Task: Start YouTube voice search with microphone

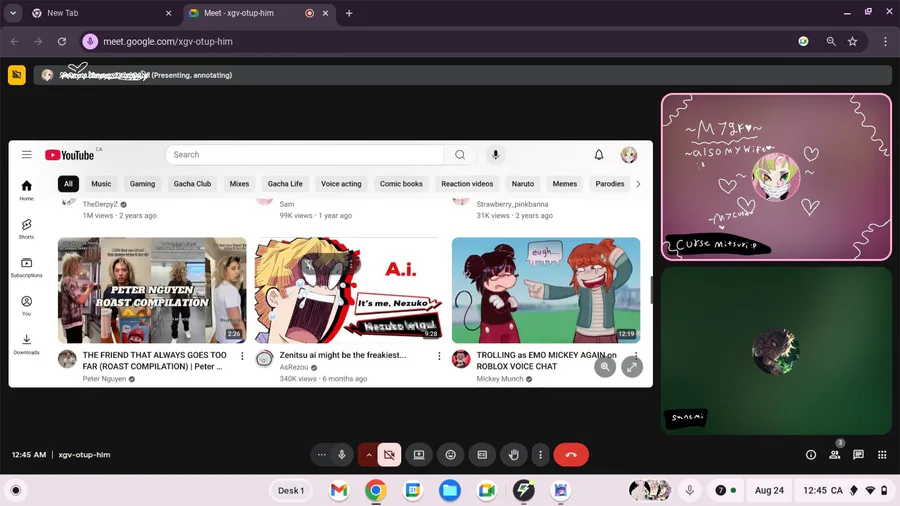Action: pos(495,154)
